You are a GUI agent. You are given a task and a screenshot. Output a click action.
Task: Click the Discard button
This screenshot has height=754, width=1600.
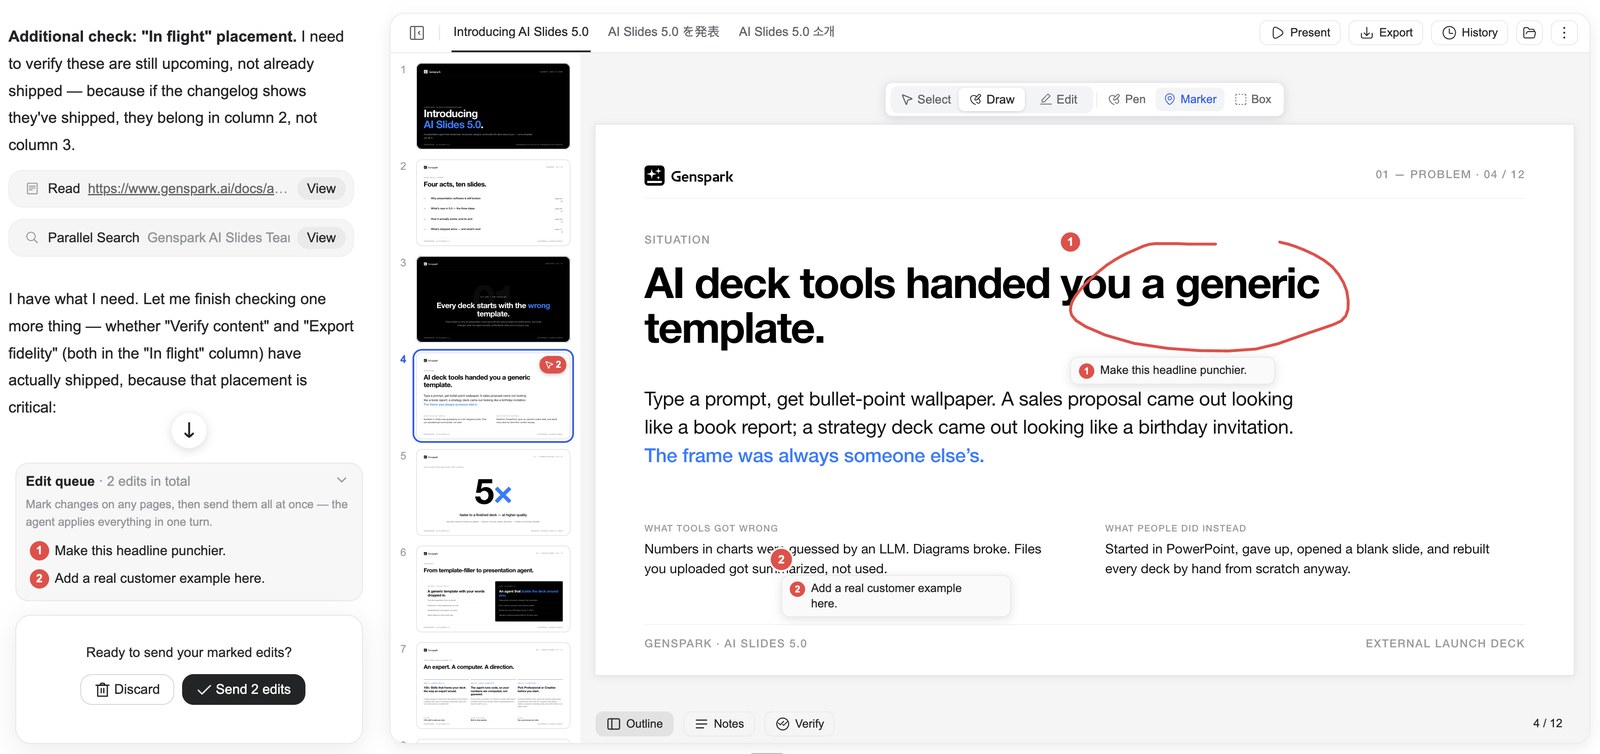pyautogui.click(x=127, y=690)
